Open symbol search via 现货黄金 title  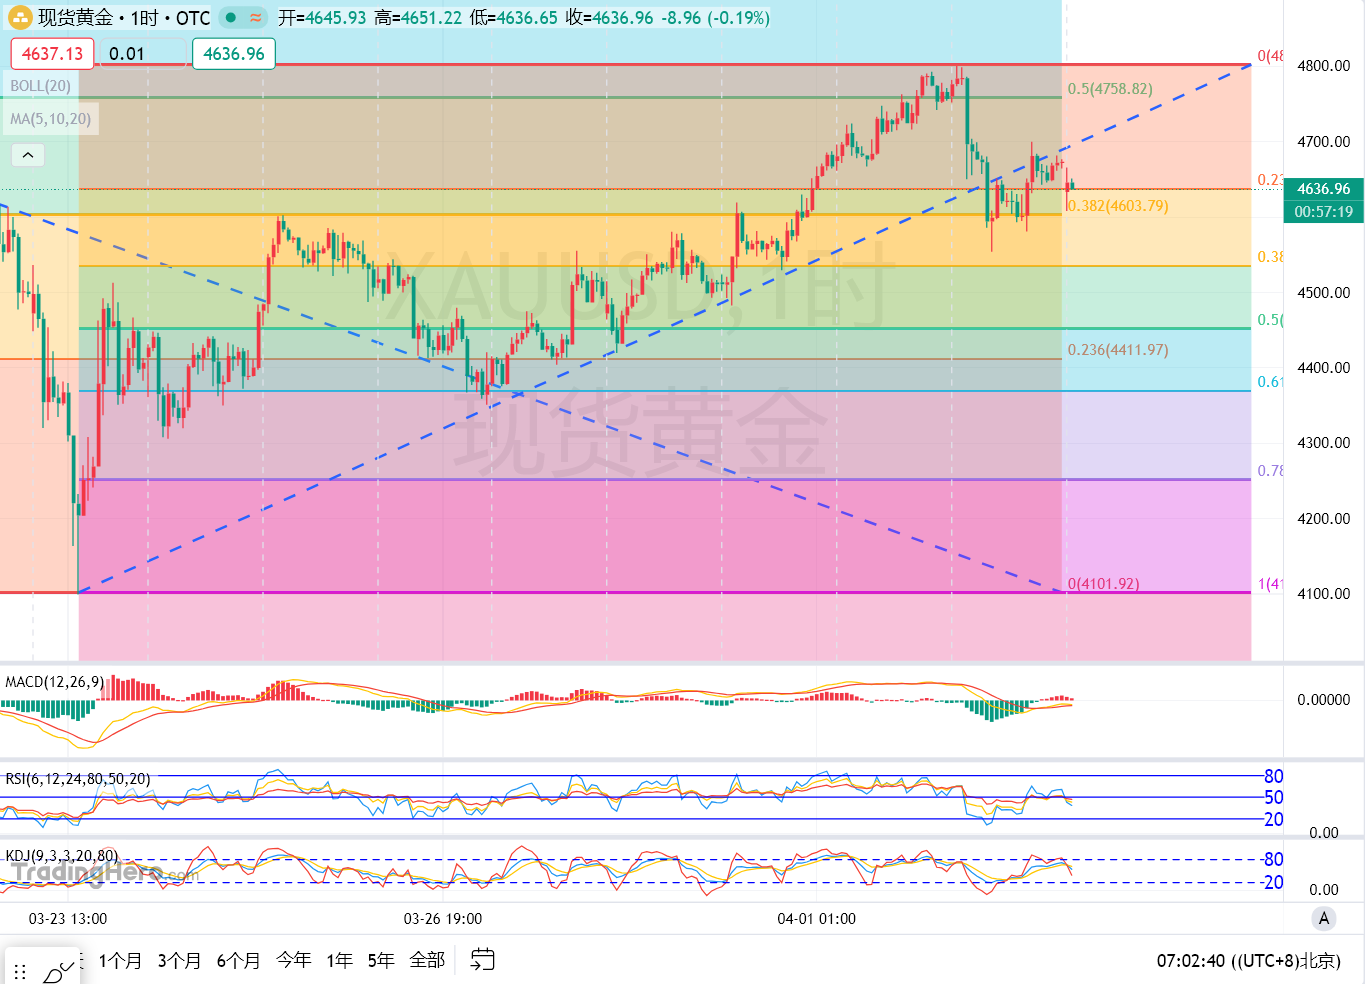(x=76, y=18)
